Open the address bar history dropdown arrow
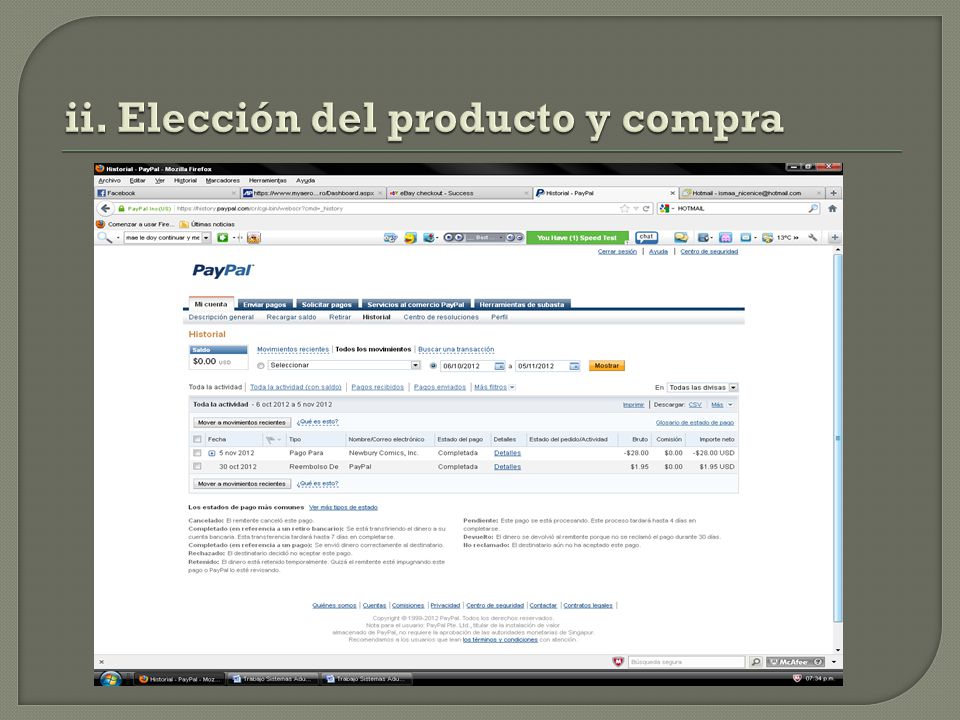 636,209
